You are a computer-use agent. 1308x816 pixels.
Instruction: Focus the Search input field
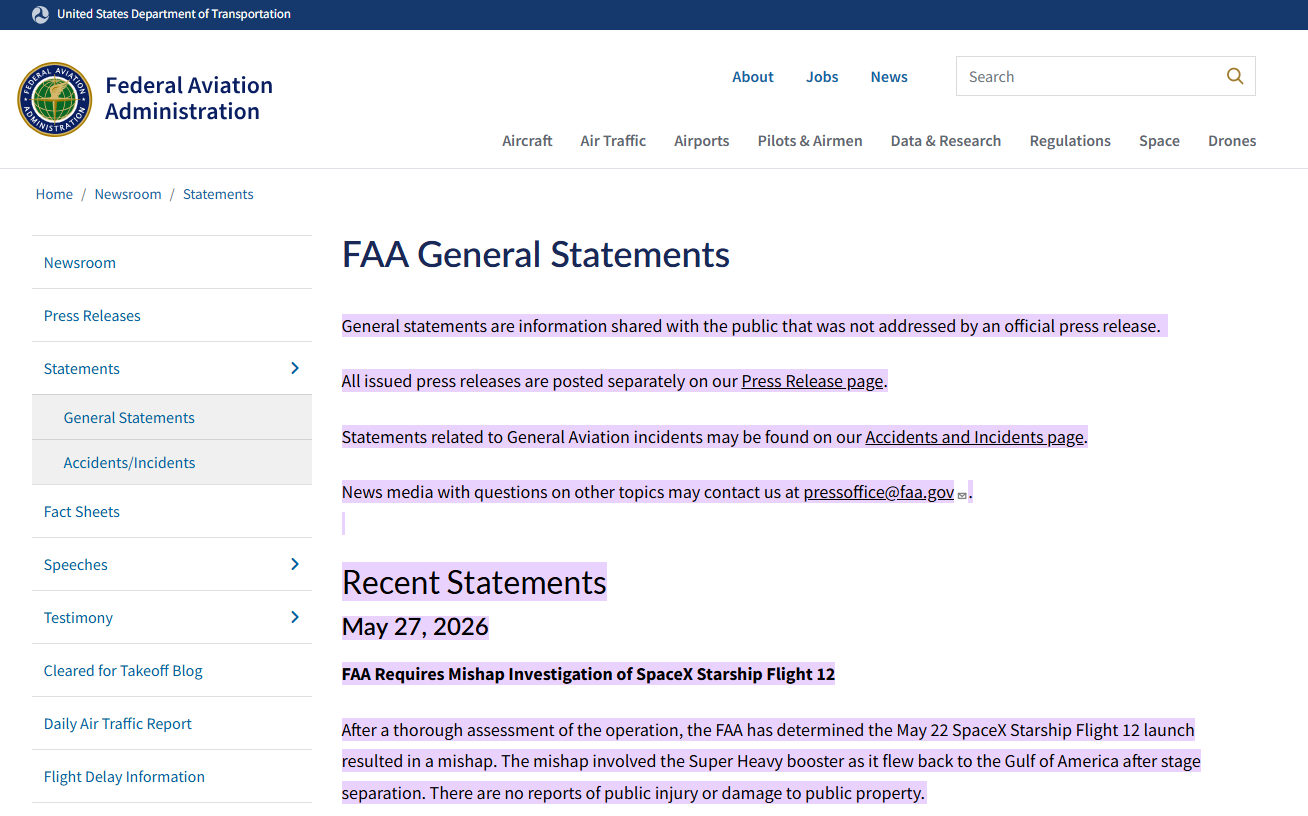(x=1090, y=76)
